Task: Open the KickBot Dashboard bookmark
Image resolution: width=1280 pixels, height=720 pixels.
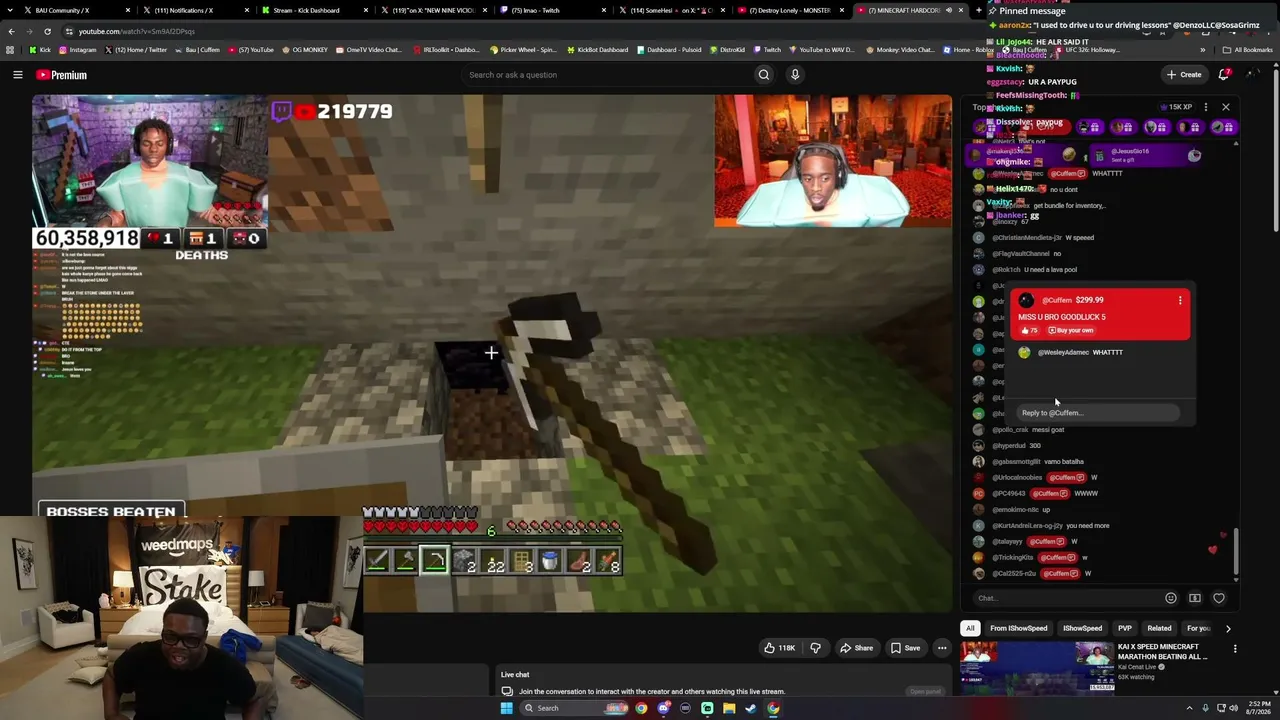Action: click(596, 50)
